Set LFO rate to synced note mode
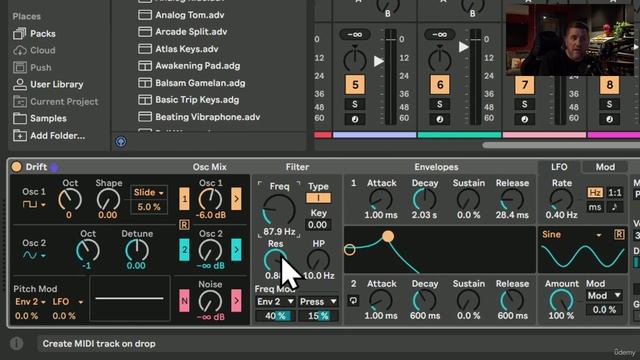Screen dimensions: 640x360 615,207
